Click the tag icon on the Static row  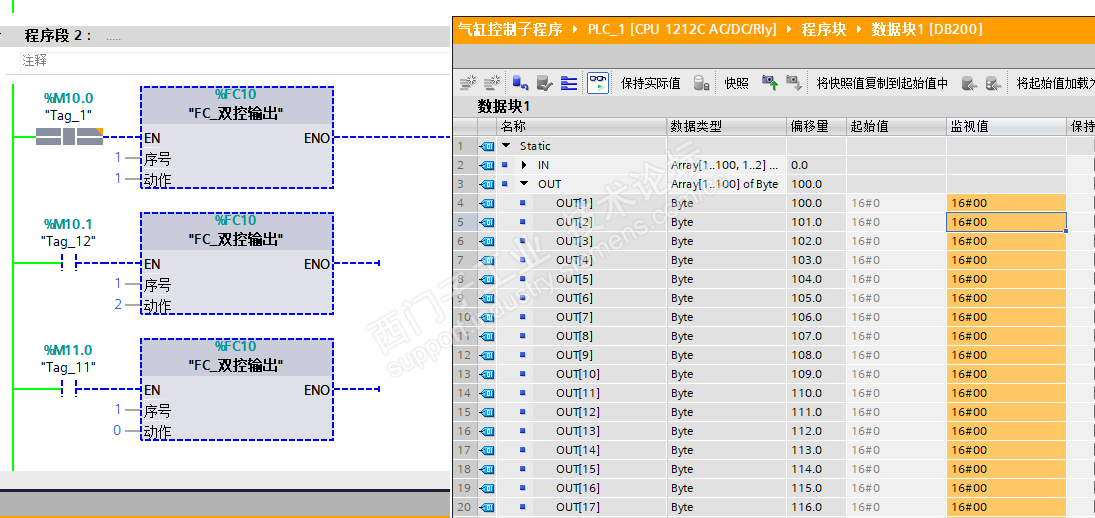[487, 146]
